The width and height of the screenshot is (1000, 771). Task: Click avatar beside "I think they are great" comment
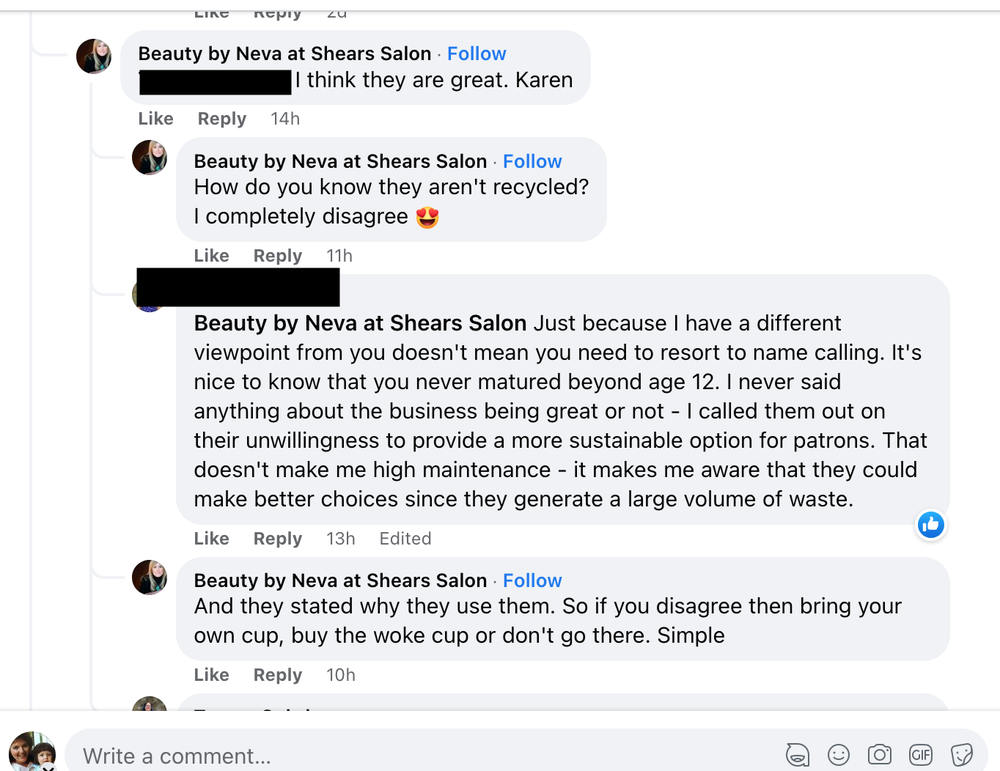click(94, 56)
